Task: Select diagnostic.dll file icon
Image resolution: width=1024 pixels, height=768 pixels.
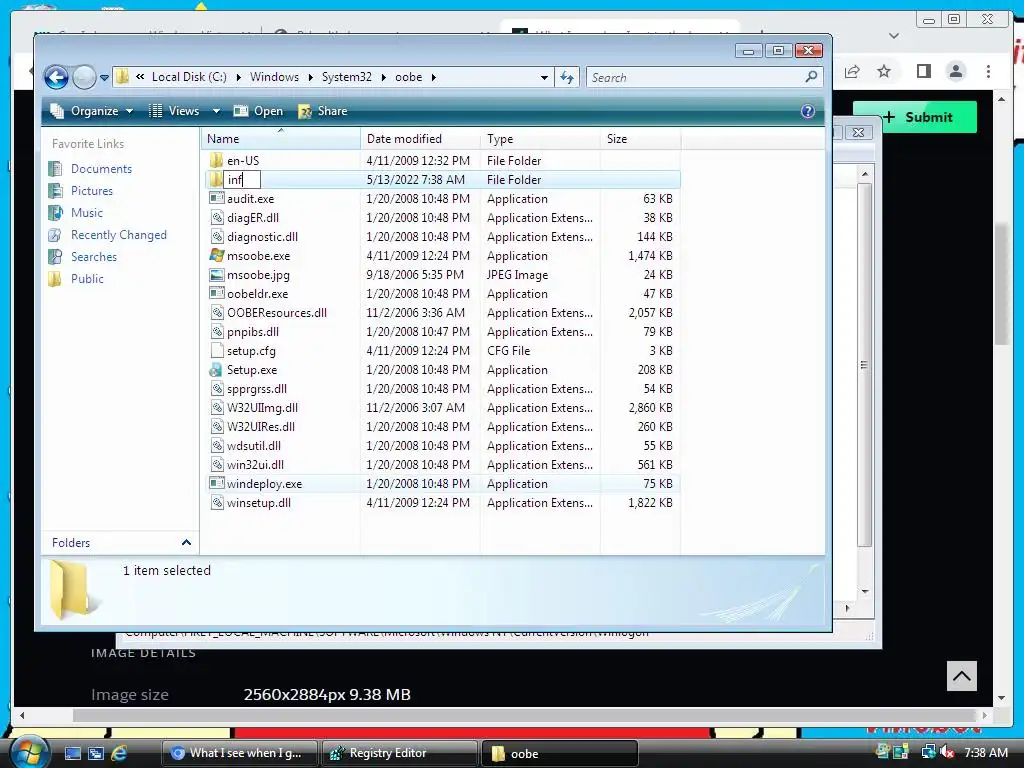Action: pyautogui.click(x=216, y=236)
